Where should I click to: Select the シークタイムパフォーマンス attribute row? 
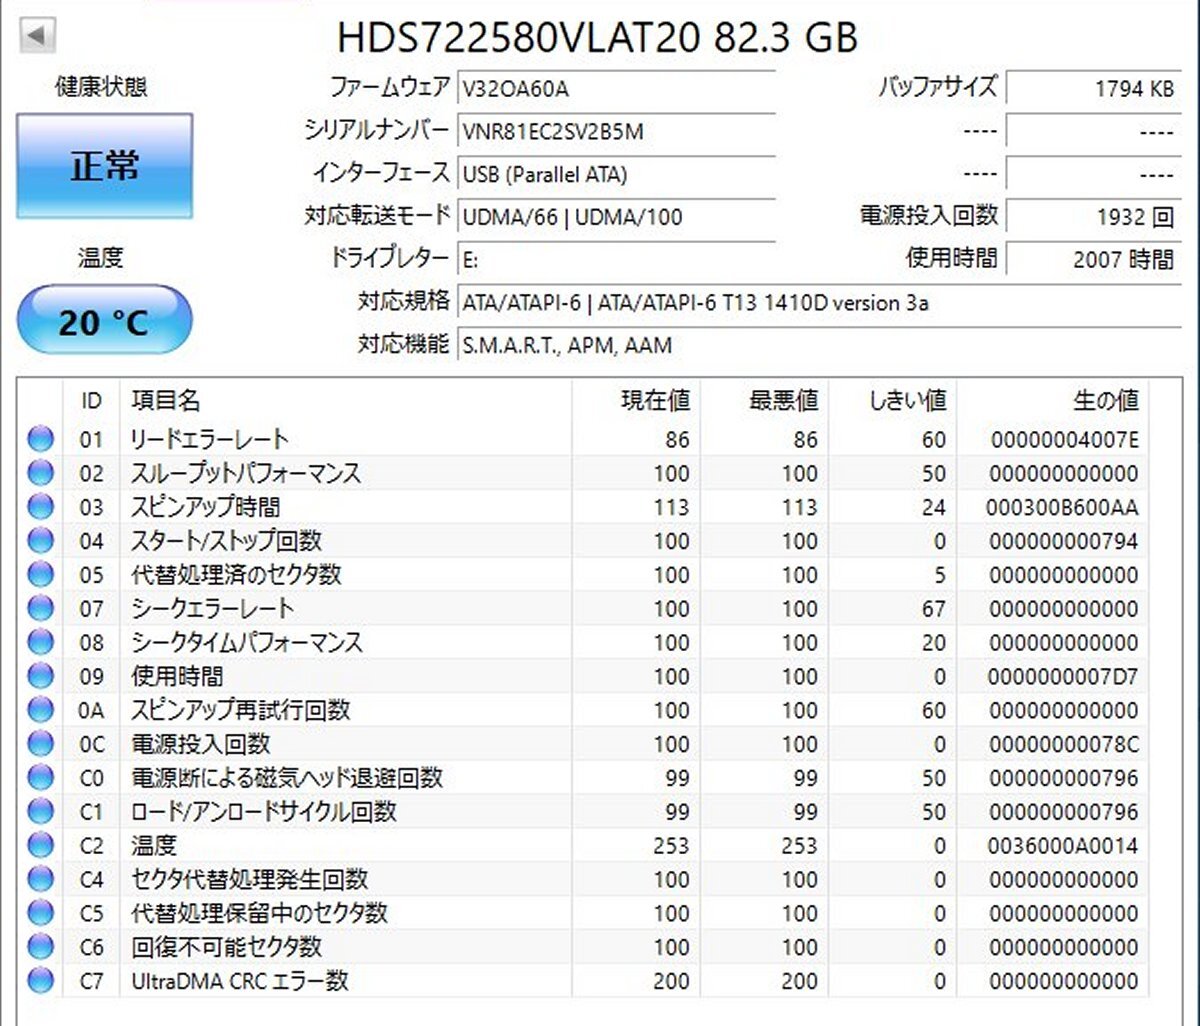(584, 642)
